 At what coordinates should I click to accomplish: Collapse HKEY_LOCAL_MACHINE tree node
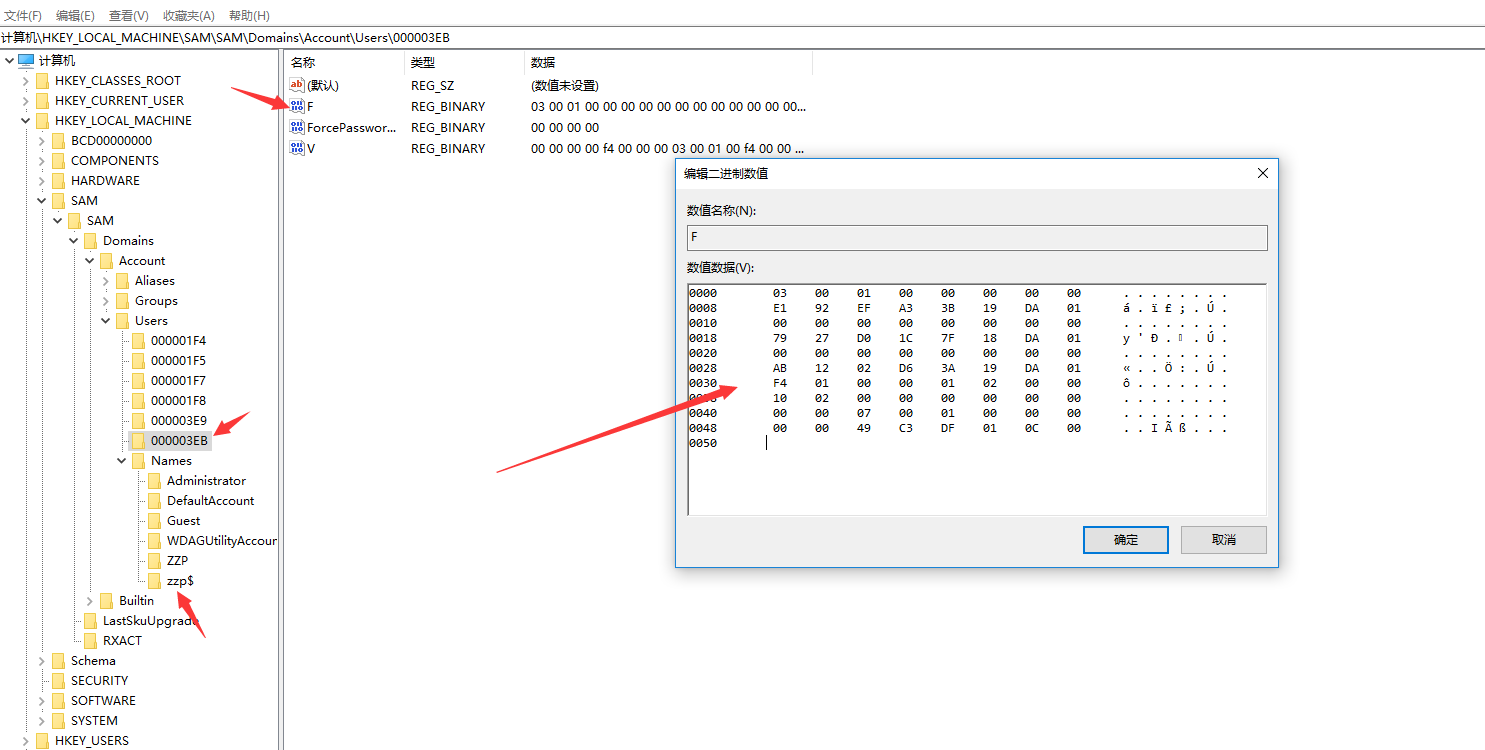click(26, 120)
